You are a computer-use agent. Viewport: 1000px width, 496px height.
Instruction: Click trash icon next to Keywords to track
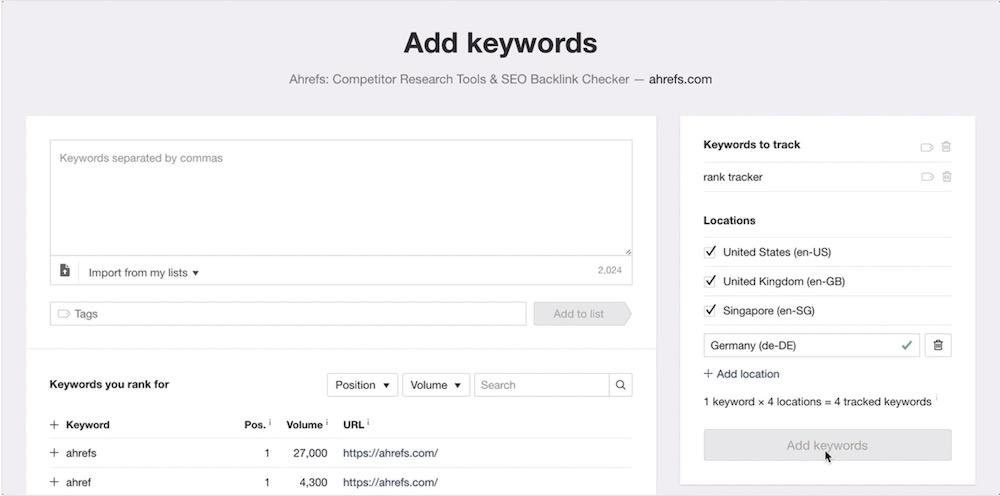pyautogui.click(x=946, y=147)
